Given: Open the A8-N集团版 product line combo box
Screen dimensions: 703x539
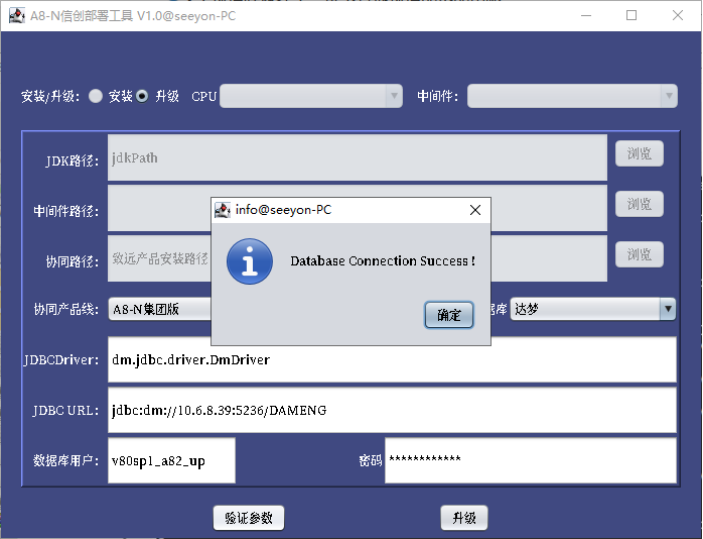Looking at the screenshot, I should (x=160, y=309).
